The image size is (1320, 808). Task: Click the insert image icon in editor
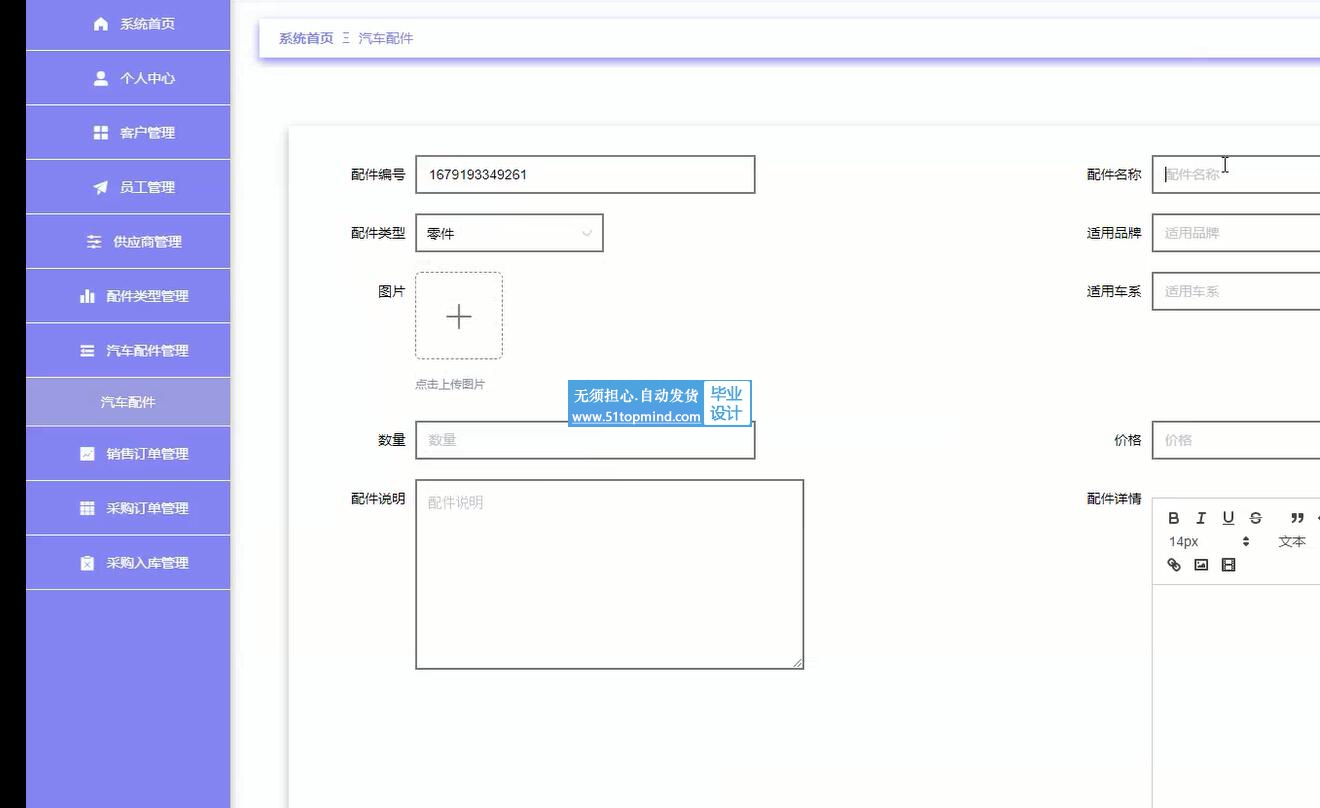[x=1201, y=565]
